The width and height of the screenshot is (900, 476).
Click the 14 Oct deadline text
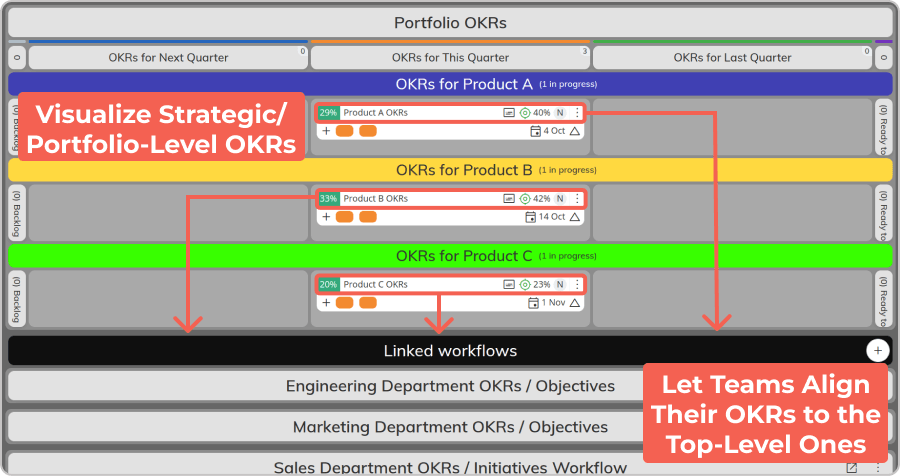pos(552,217)
